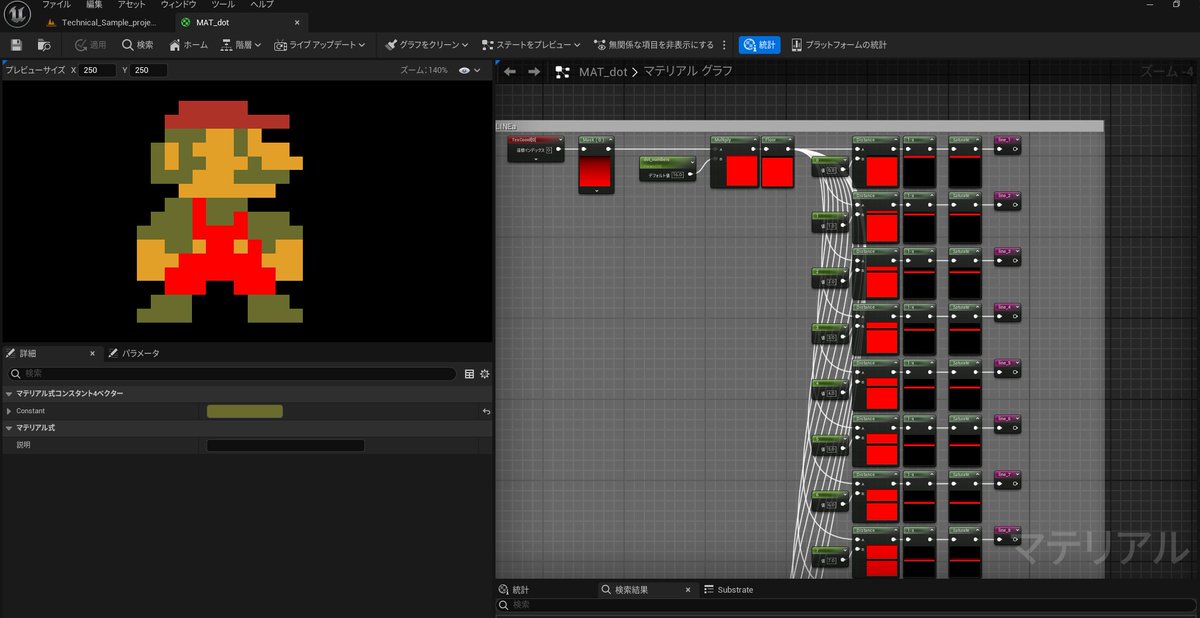Focus the details panel search box

[233, 374]
